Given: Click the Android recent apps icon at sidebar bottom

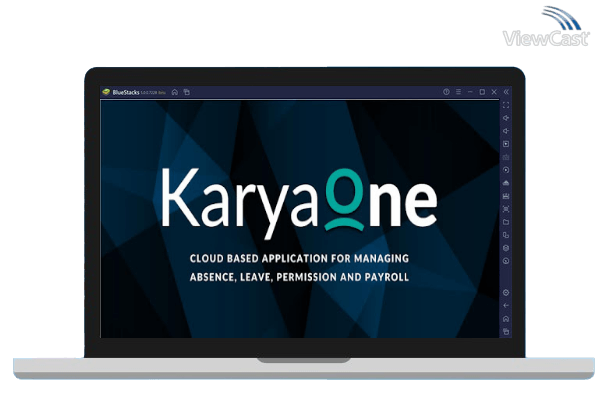Looking at the screenshot, I should coord(506,331).
